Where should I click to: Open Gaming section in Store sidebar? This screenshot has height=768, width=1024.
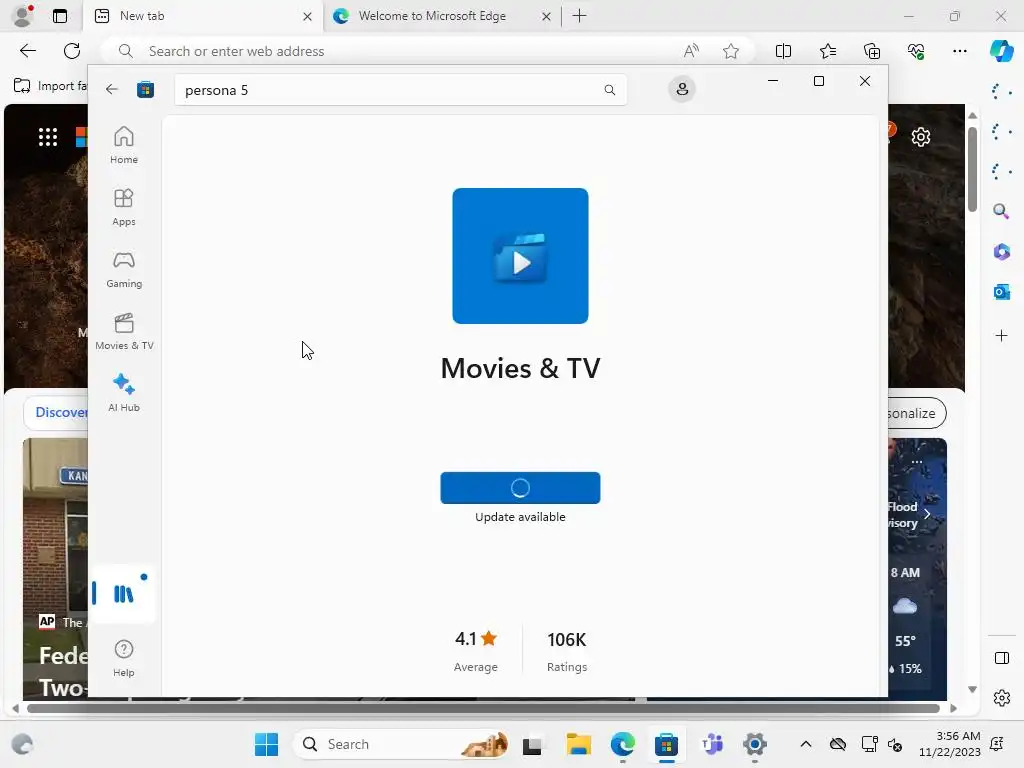pos(123,269)
